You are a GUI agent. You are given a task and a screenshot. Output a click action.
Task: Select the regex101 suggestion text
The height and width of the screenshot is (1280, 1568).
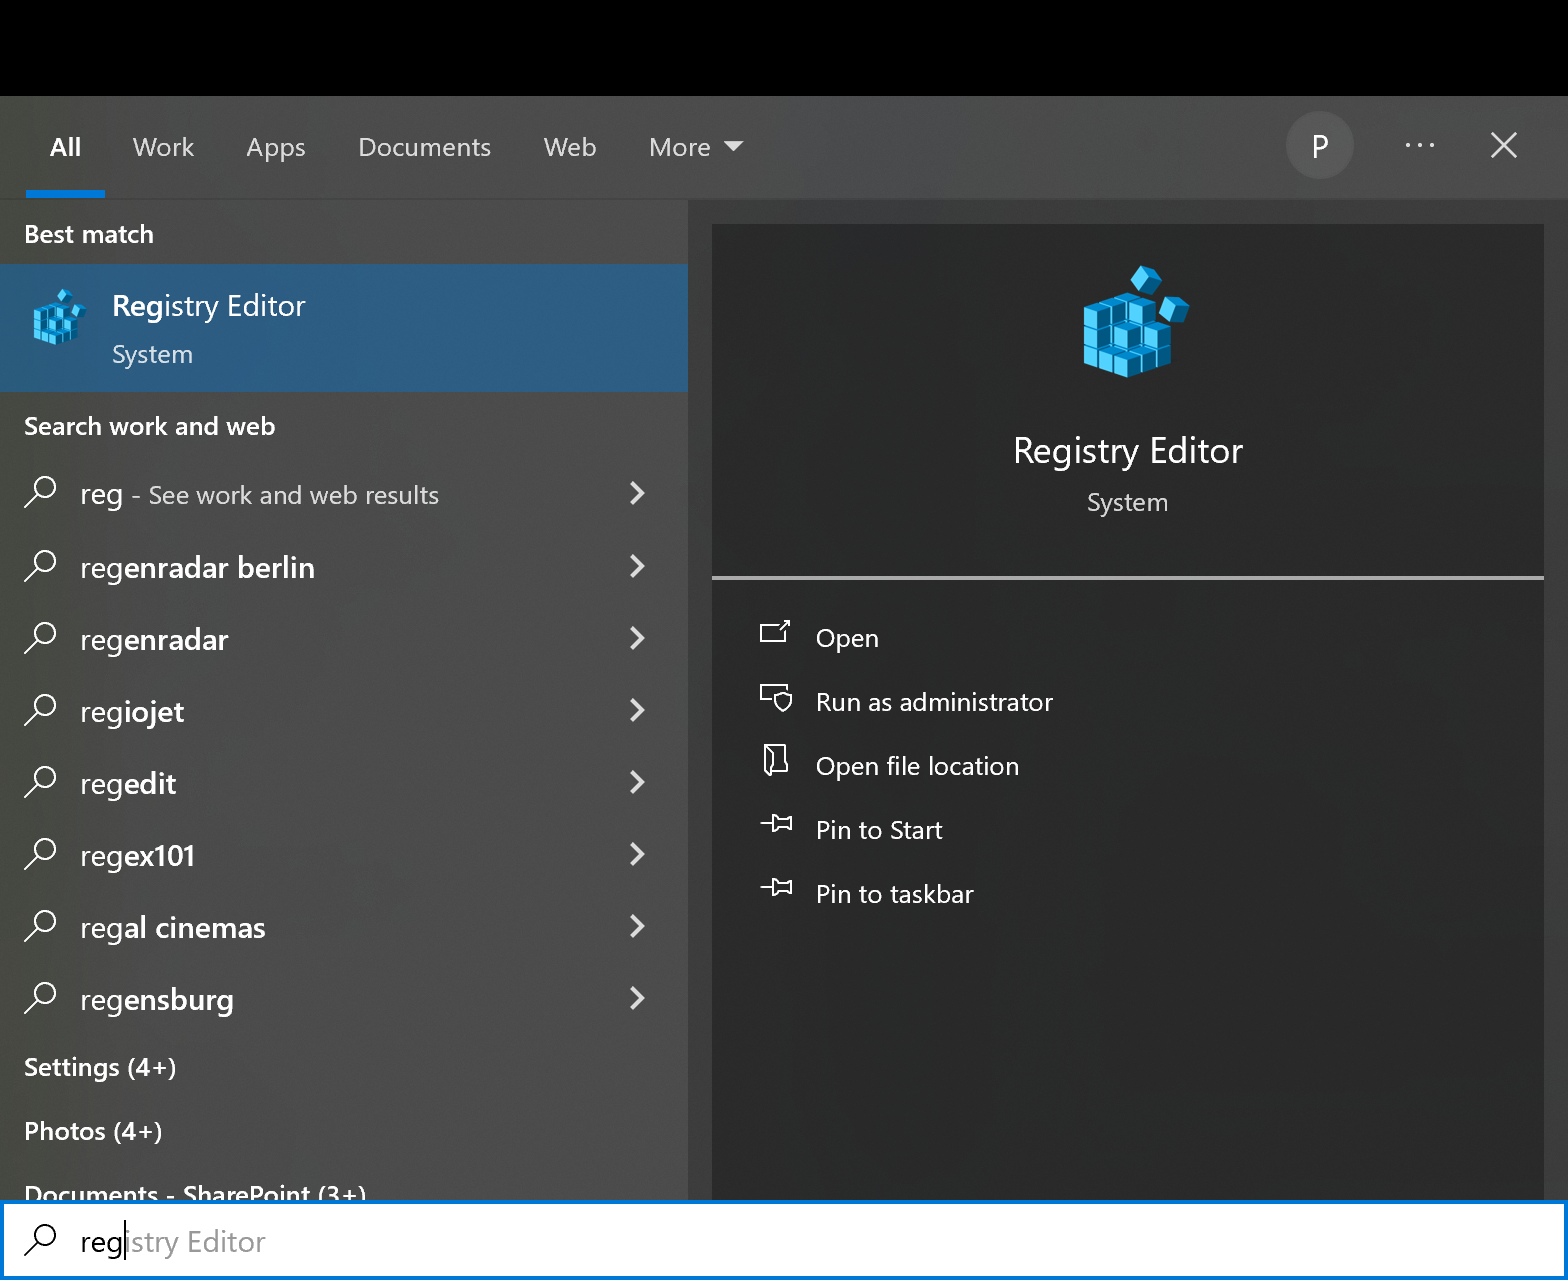click(x=137, y=856)
